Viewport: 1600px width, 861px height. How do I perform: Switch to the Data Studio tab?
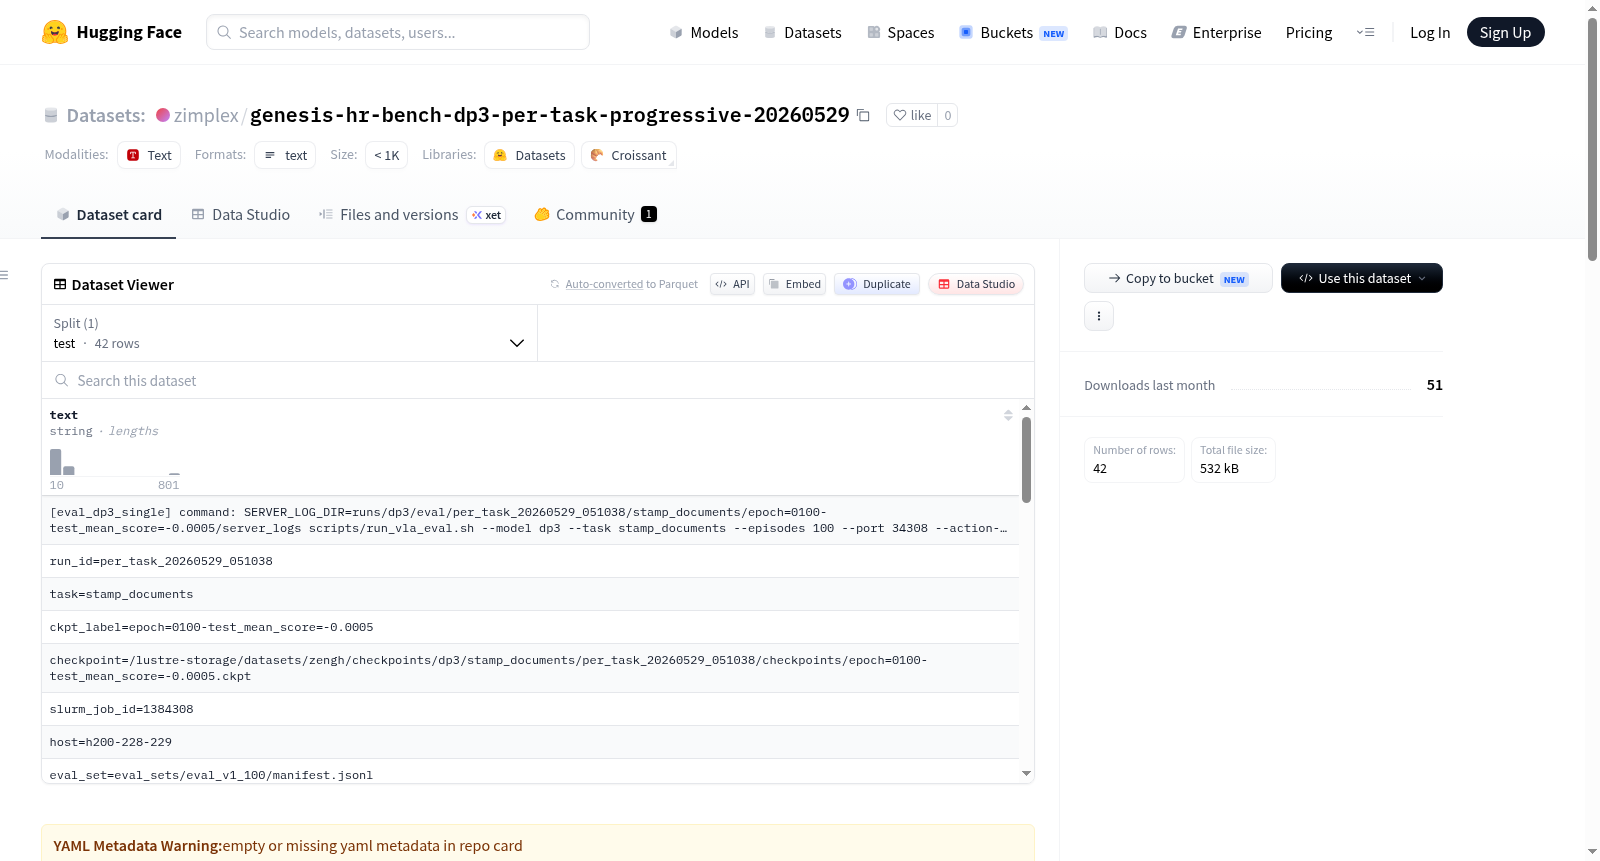[x=241, y=214]
